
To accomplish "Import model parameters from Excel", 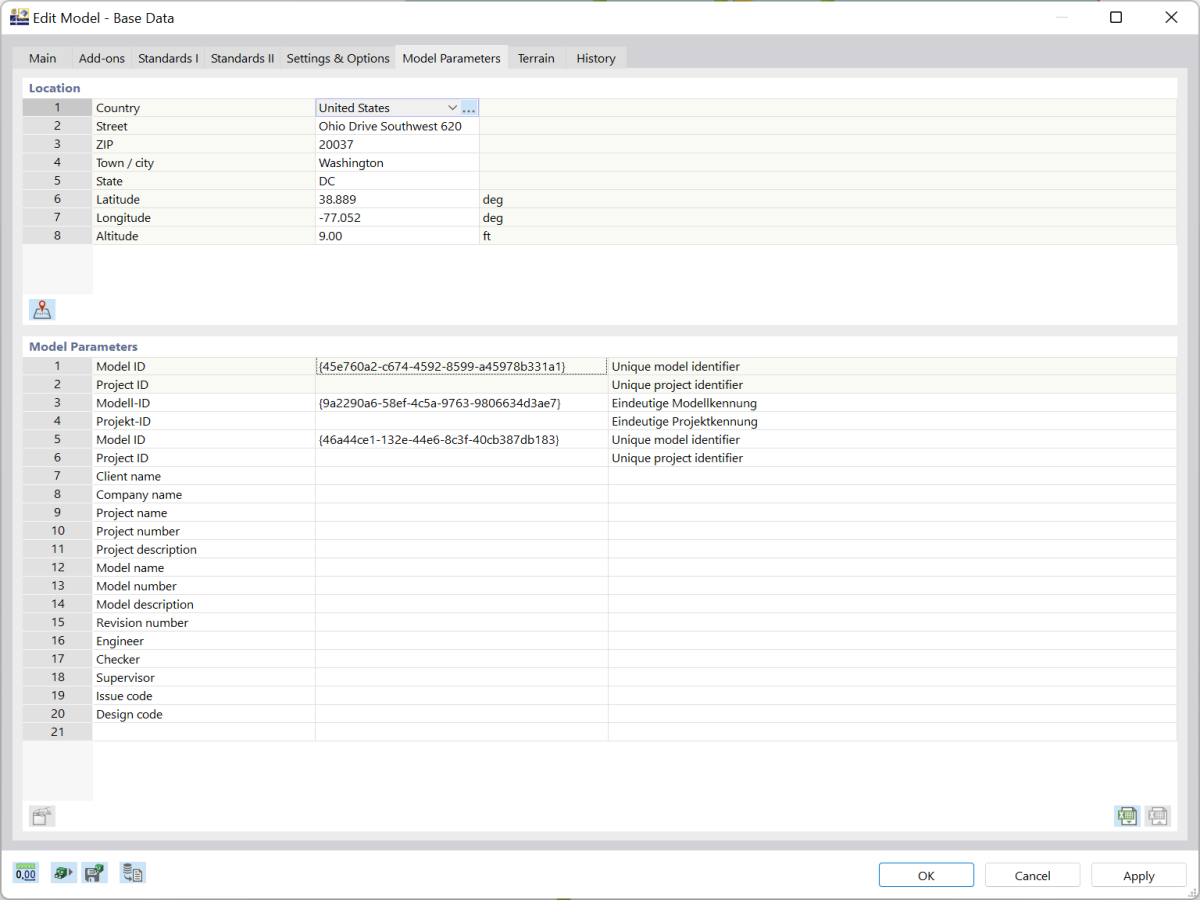I will 1157,816.
